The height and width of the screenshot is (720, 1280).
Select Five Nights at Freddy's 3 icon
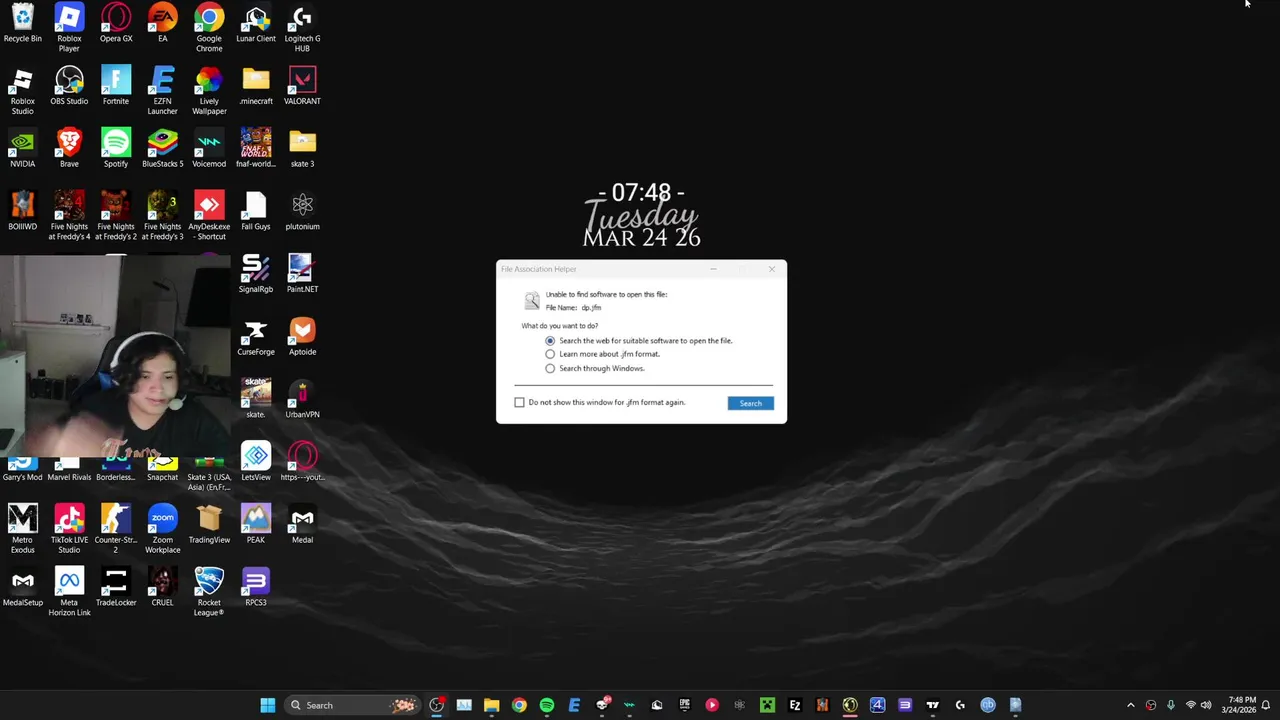[x=162, y=216]
